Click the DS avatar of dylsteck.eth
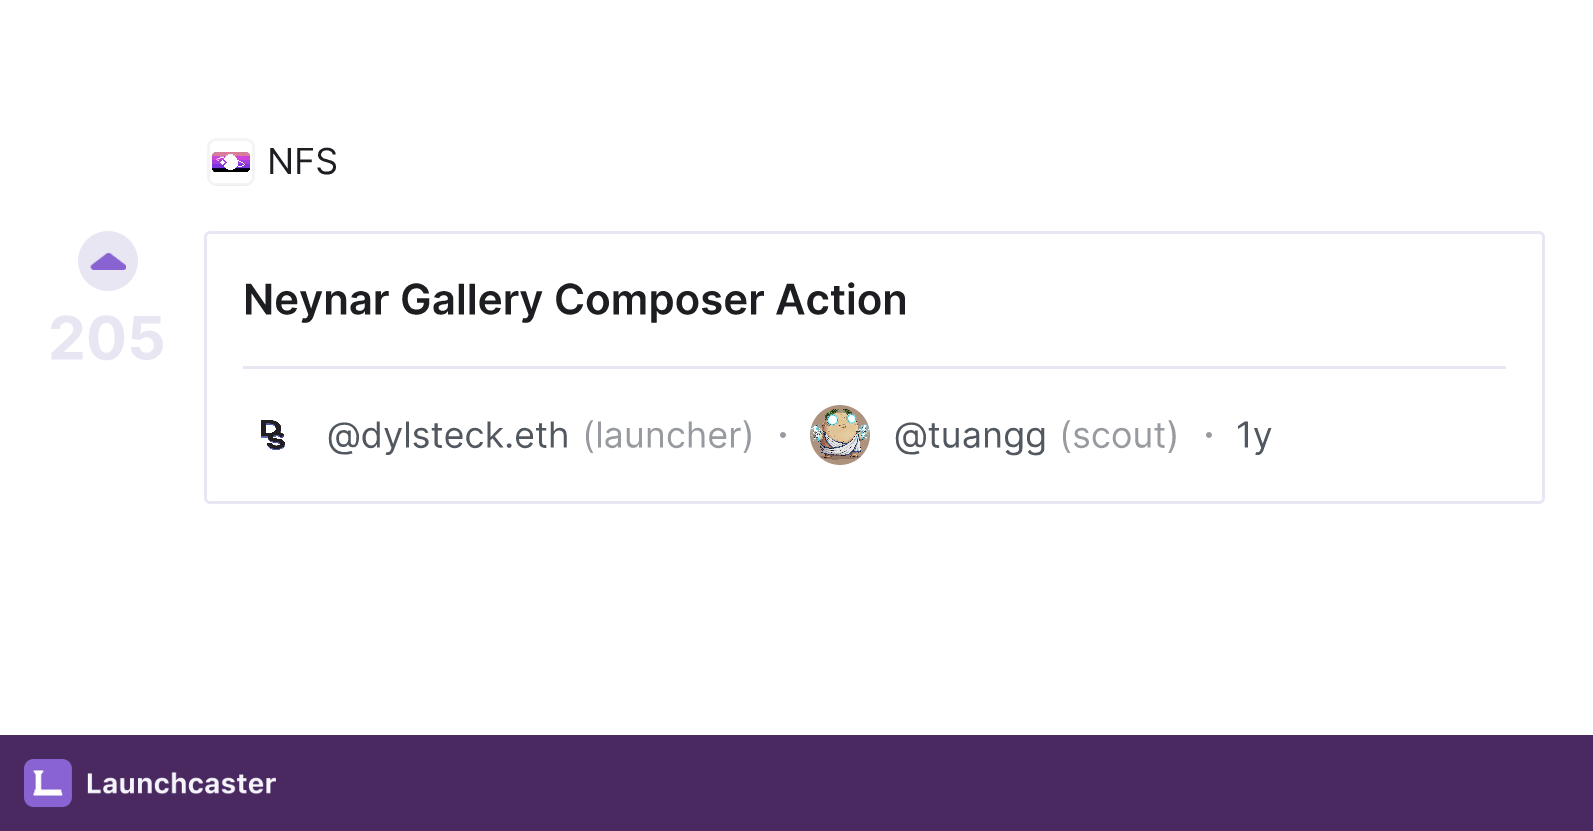1593x831 pixels. 272,435
